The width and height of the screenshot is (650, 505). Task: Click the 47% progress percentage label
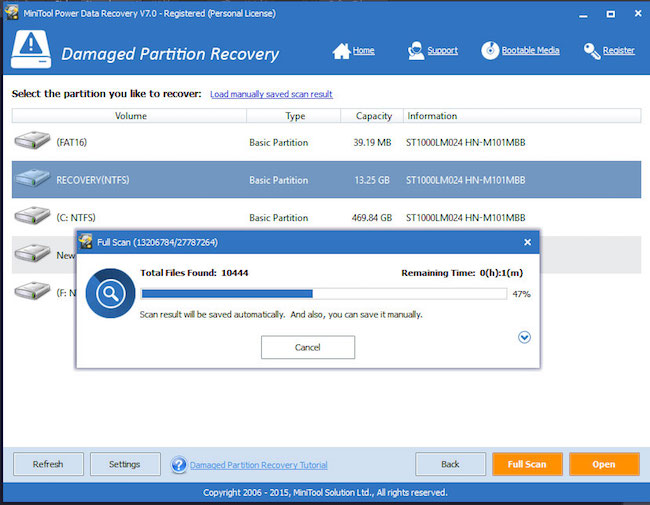point(521,294)
